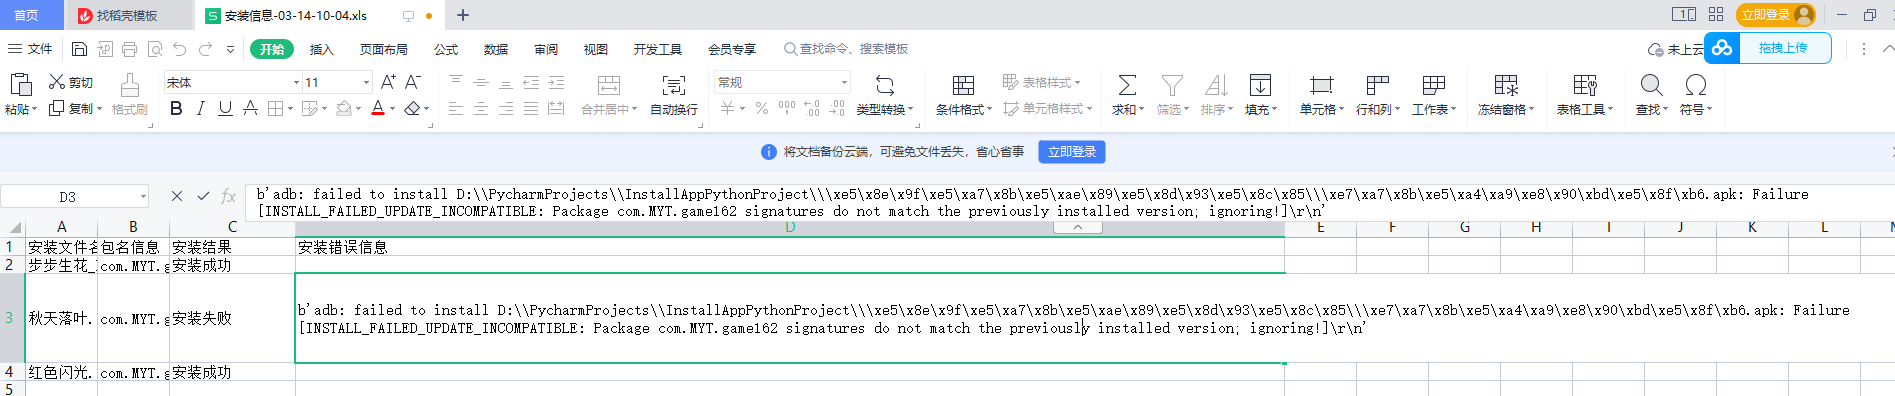Image resolution: width=1895 pixels, height=396 pixels.
Task: Apply horizontal center alignment
Action: click(x=481, y=108)
